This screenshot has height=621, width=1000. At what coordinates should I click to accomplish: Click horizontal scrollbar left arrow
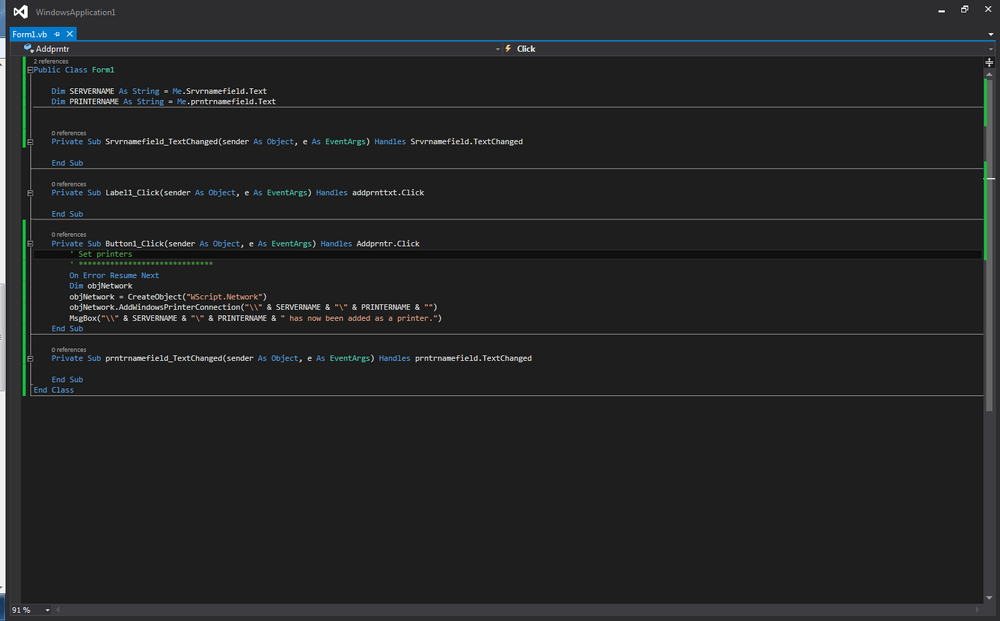point(58,610)
